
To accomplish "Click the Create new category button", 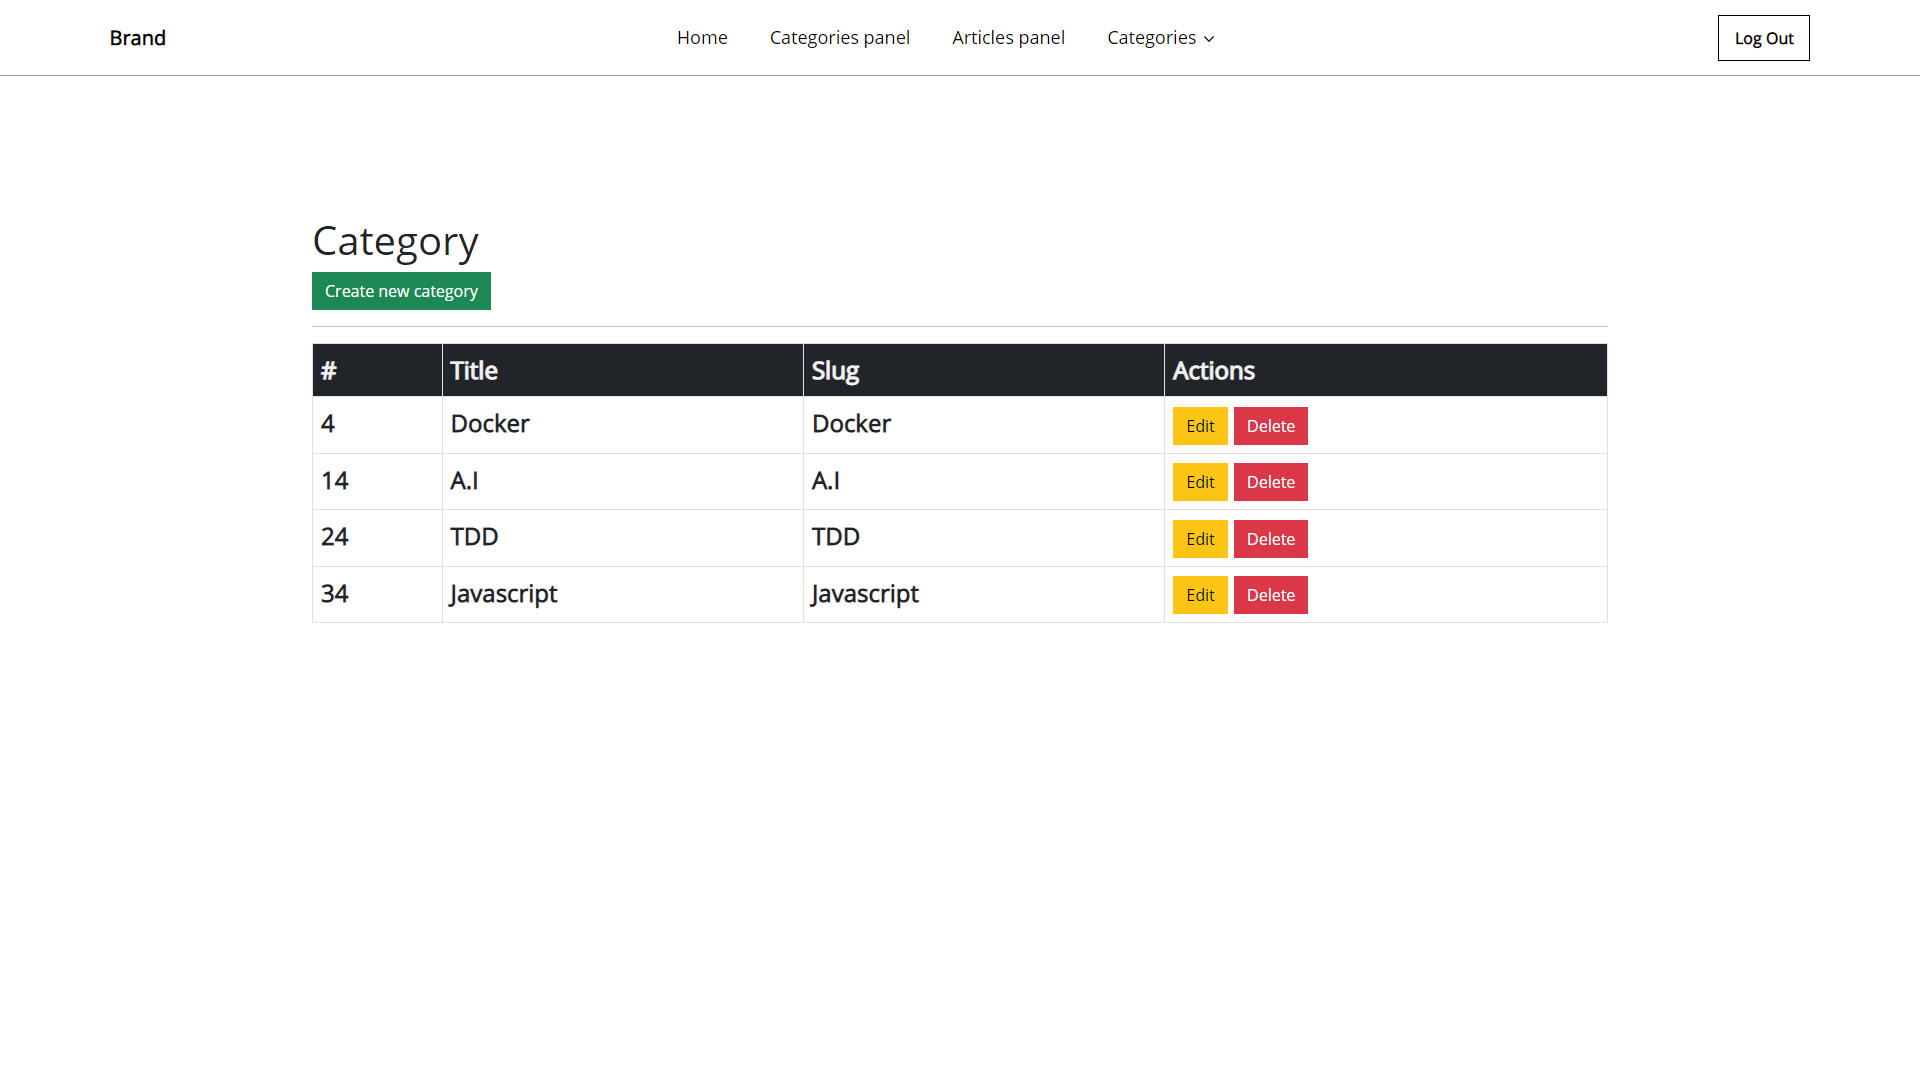I will point(401,291).
